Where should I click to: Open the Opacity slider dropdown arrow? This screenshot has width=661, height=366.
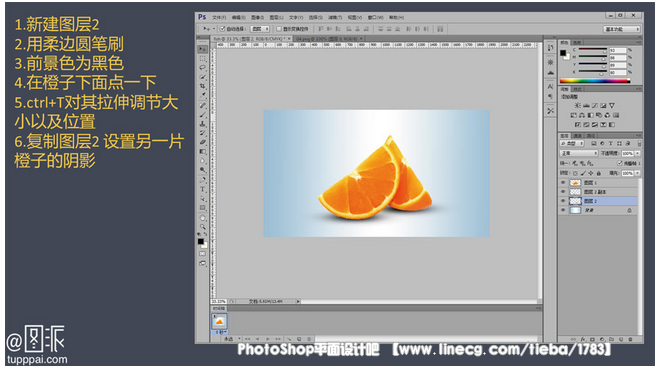tap(637, 153)
